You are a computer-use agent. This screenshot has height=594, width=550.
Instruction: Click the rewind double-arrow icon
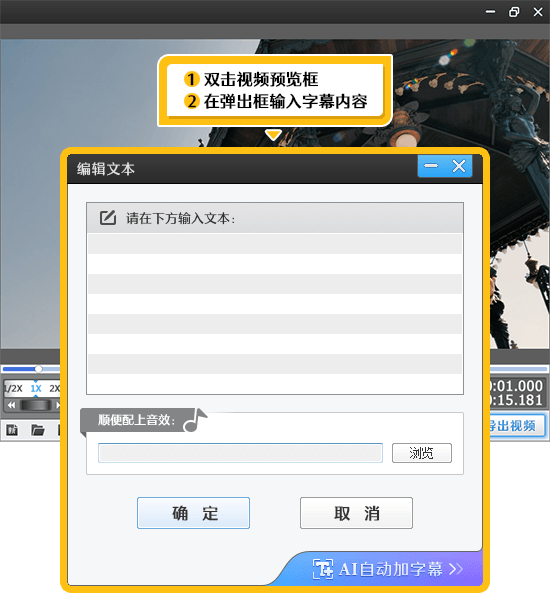[11, 405]
